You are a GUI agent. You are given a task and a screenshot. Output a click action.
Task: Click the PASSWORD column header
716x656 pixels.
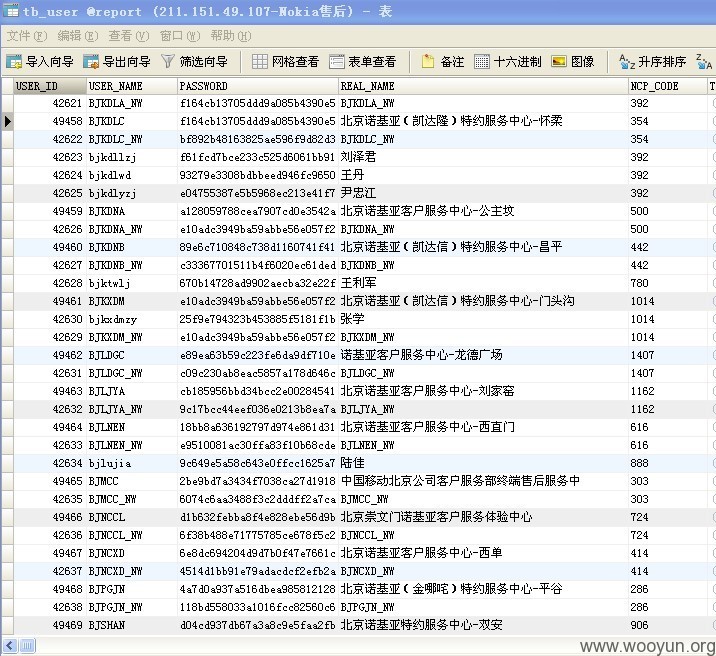point(258,86)
